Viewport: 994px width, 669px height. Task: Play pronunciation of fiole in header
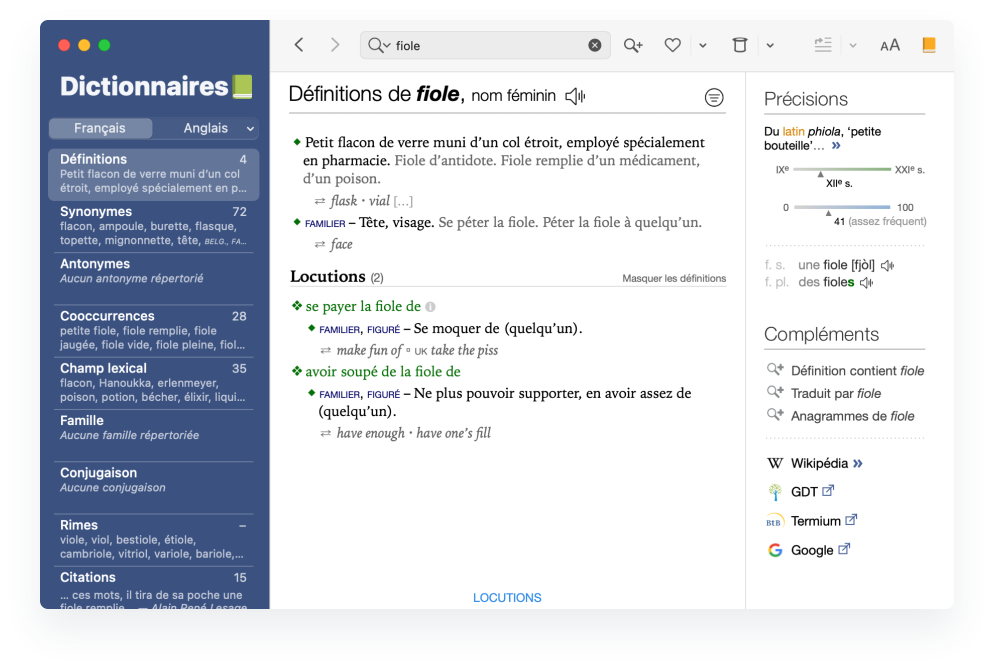click(575, 96)
